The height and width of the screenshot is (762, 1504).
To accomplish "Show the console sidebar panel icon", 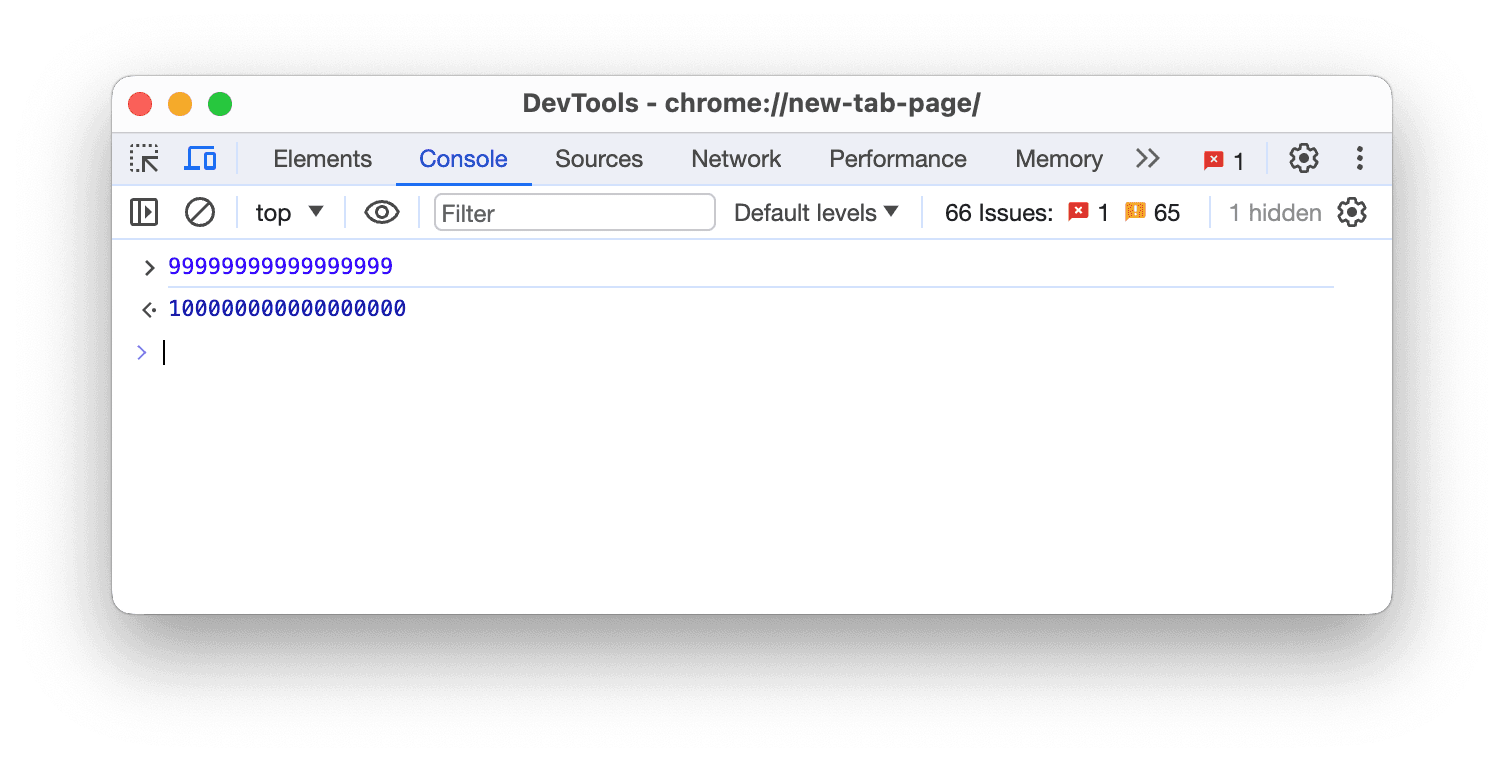I will 144,212.
